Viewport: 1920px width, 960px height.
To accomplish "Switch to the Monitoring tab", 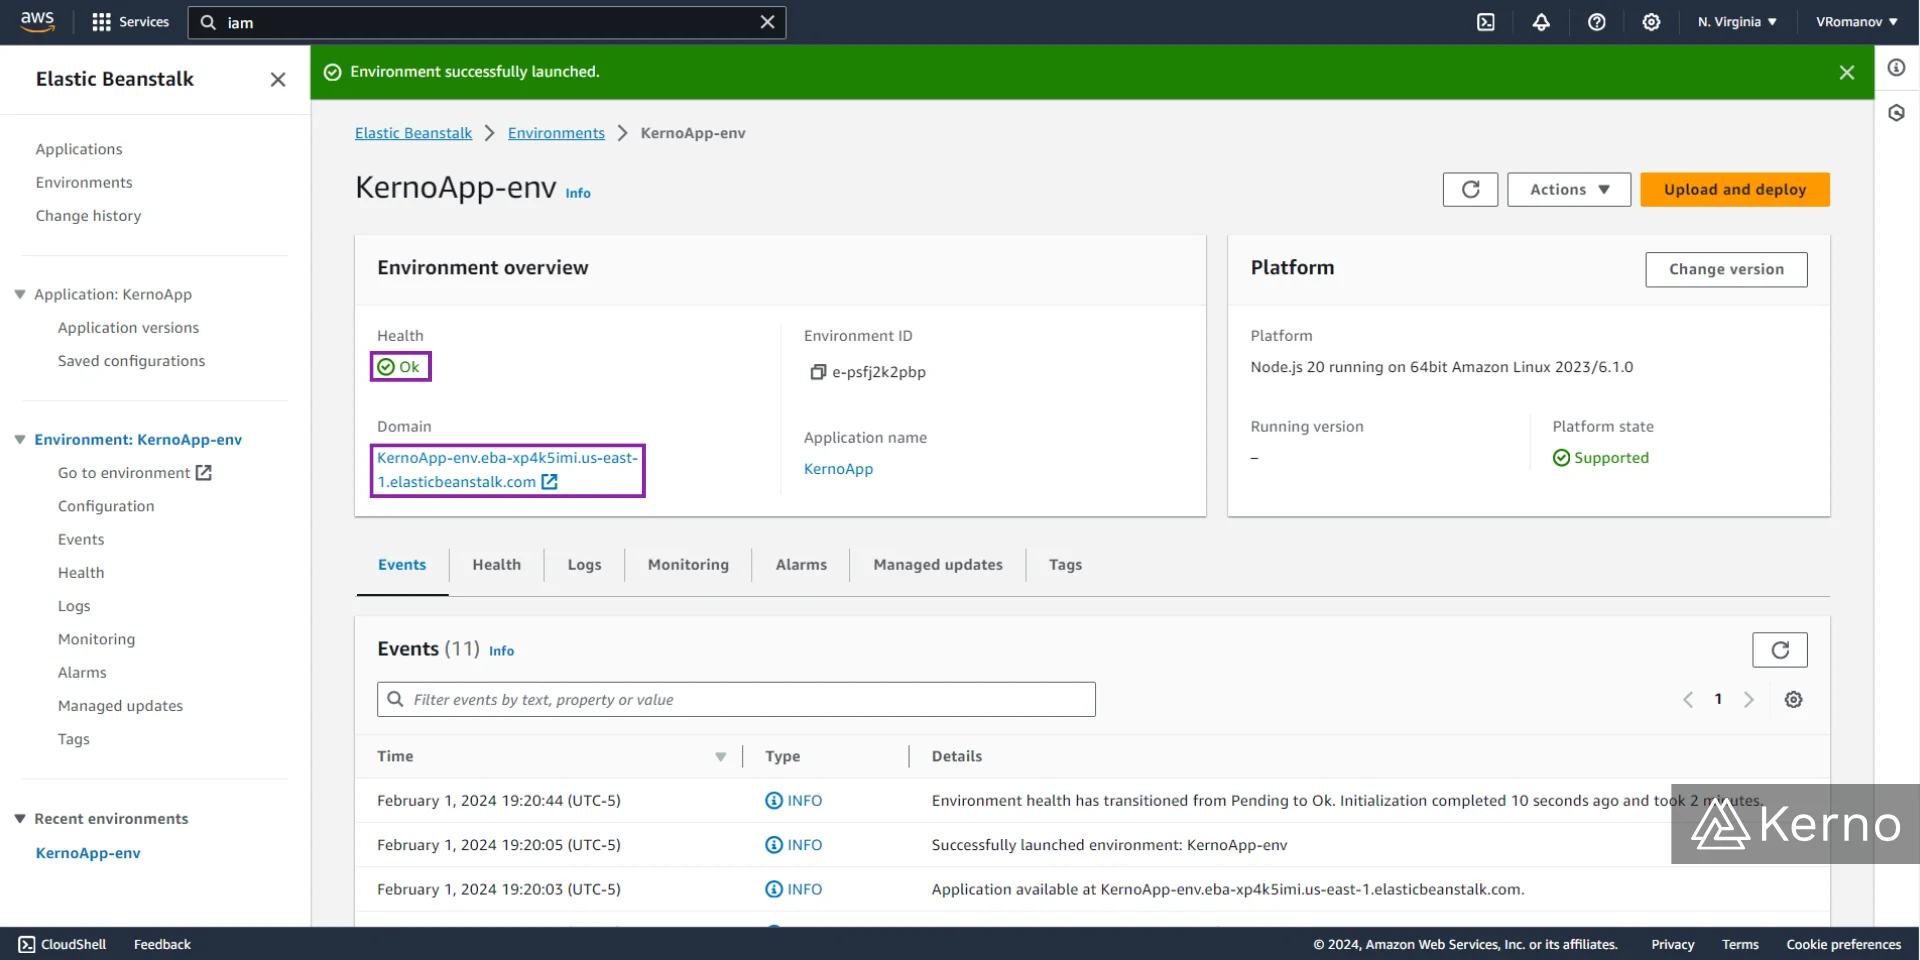I will click(x=688, y=565).
